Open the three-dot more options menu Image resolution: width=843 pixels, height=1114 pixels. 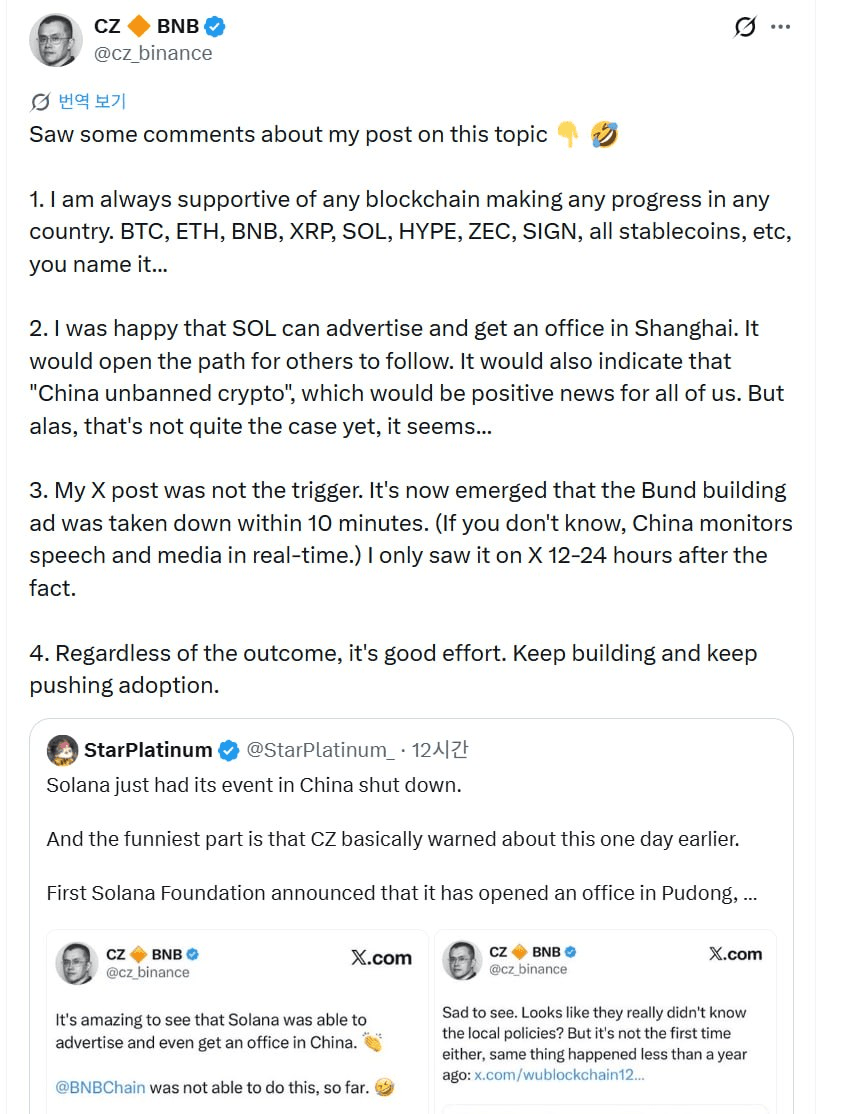click(x=781, y=27)
